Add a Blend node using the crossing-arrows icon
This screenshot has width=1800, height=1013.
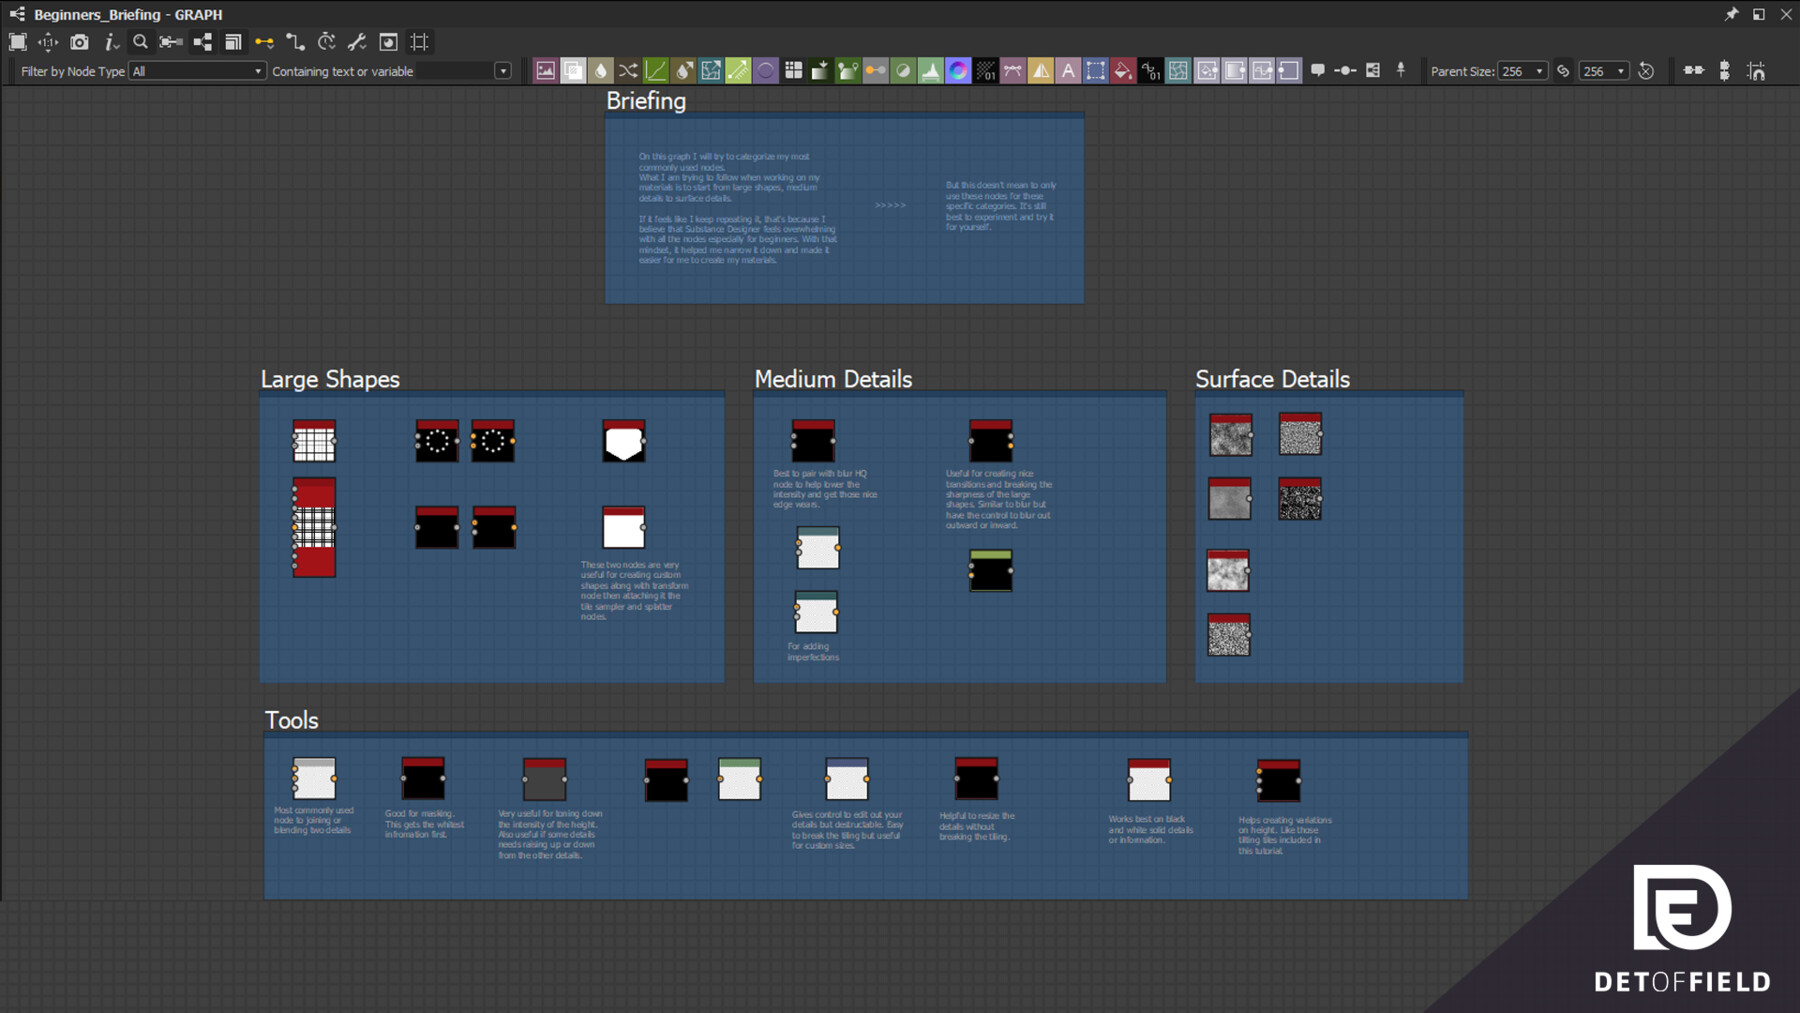click(629, 70)
